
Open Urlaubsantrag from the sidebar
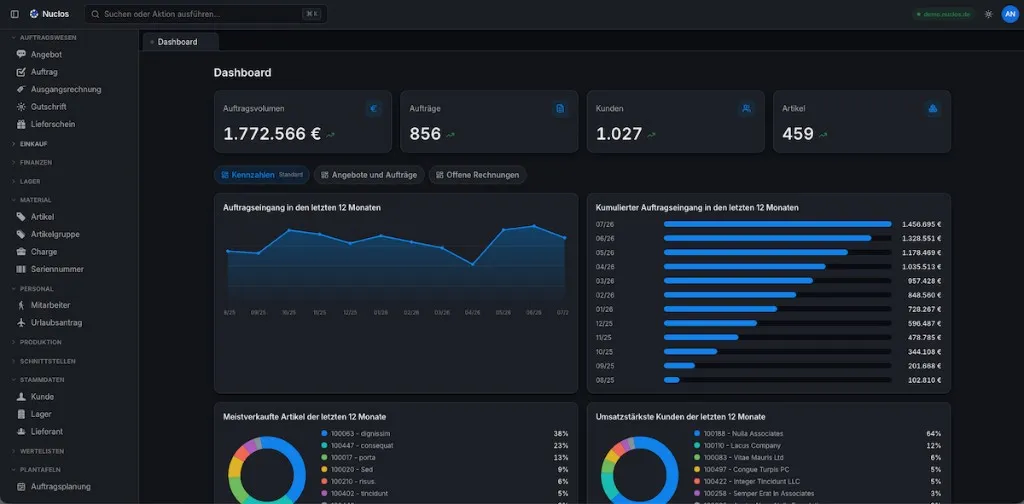56,323
